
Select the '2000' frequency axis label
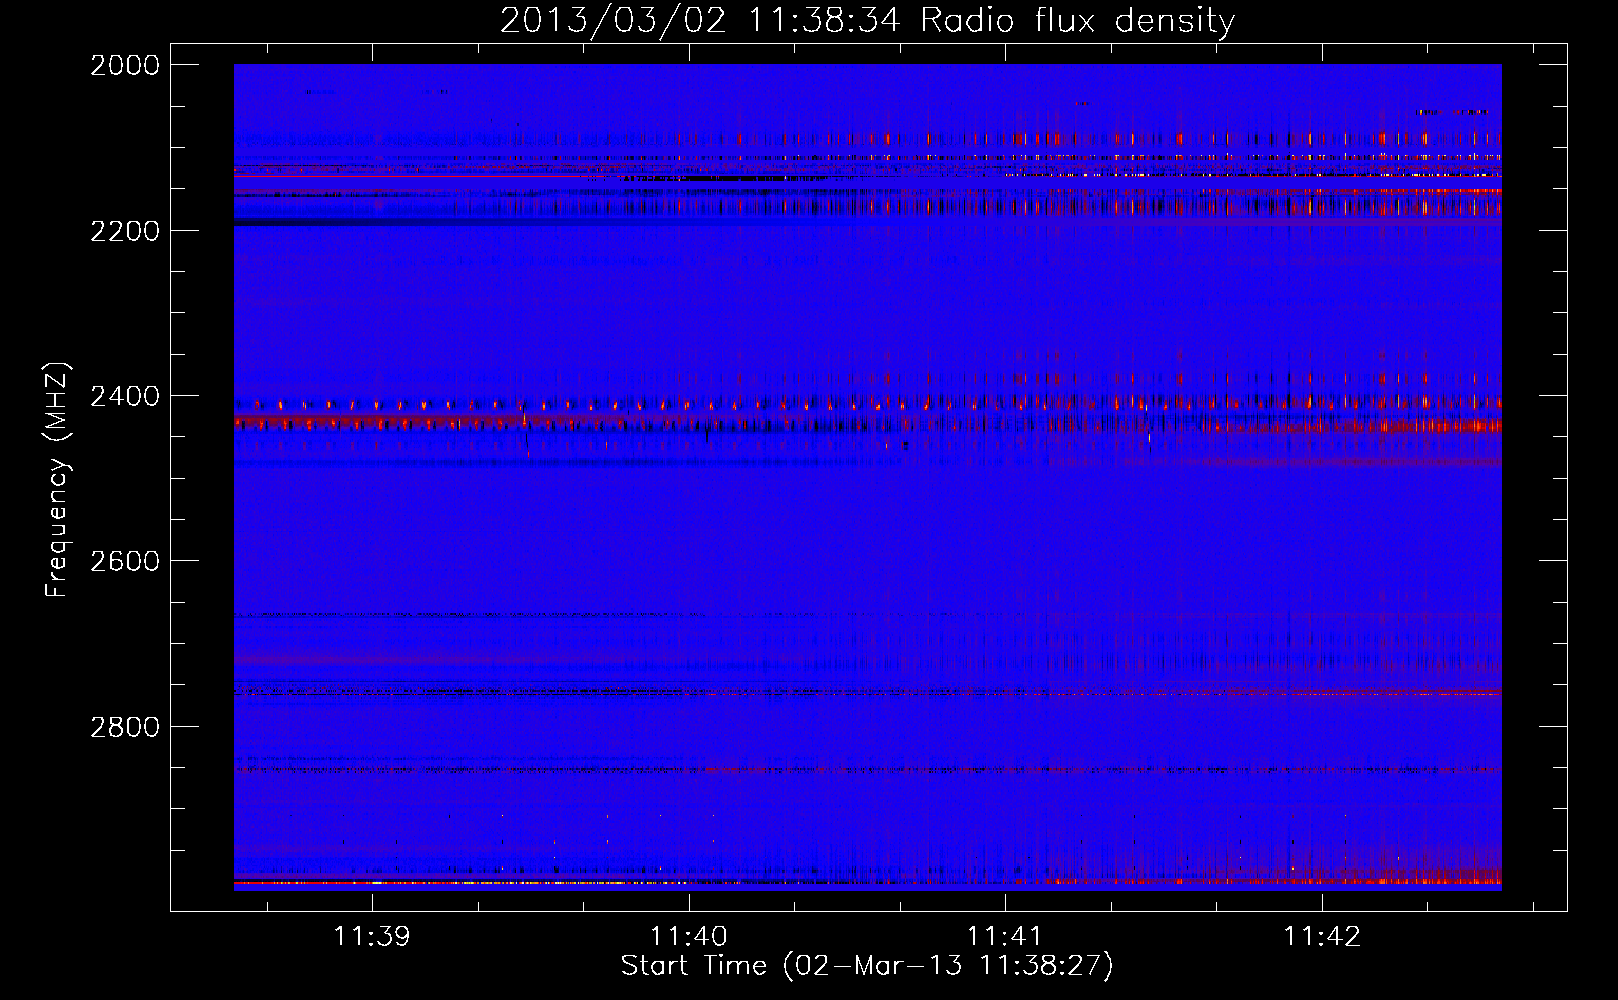[x=125, y=65]
